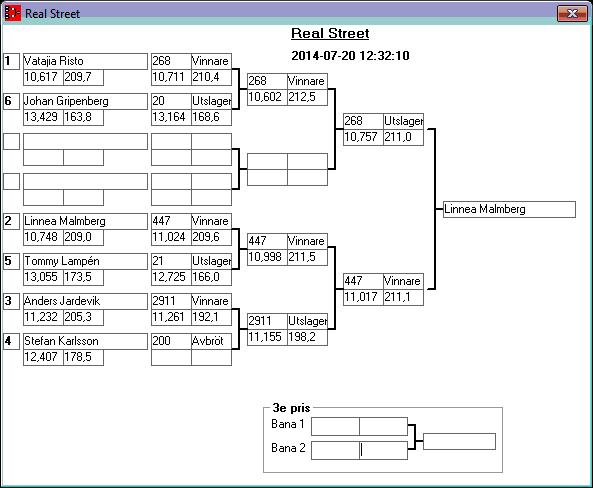Image resolution: width=593 pixels, height=488 pixels.
Task: Click the seed number 1 box
Action: pos(11,61)
